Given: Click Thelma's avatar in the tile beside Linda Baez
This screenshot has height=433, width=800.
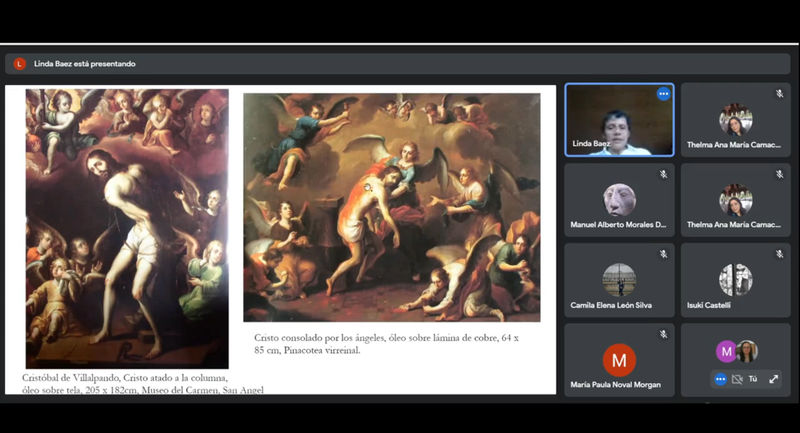Looking at the screenshot, I should (x=735, y=120).
